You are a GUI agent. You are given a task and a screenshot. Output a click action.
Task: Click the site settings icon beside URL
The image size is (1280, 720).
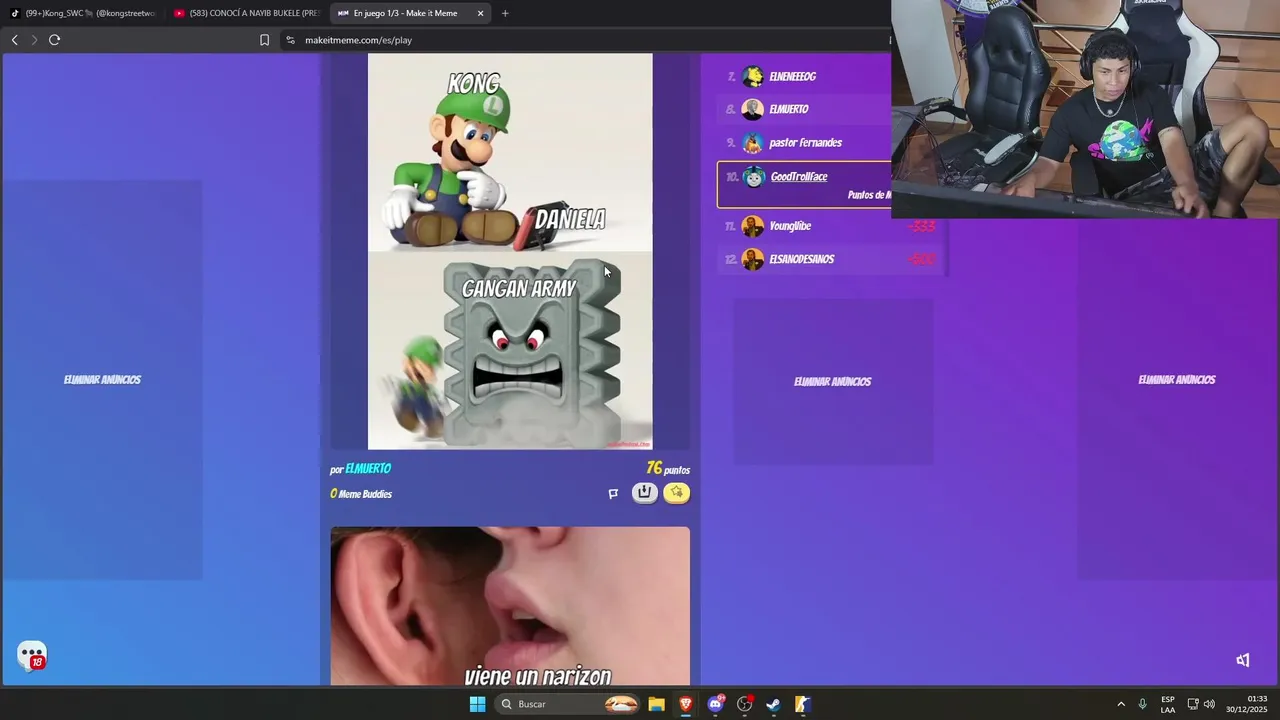[290, 40]
